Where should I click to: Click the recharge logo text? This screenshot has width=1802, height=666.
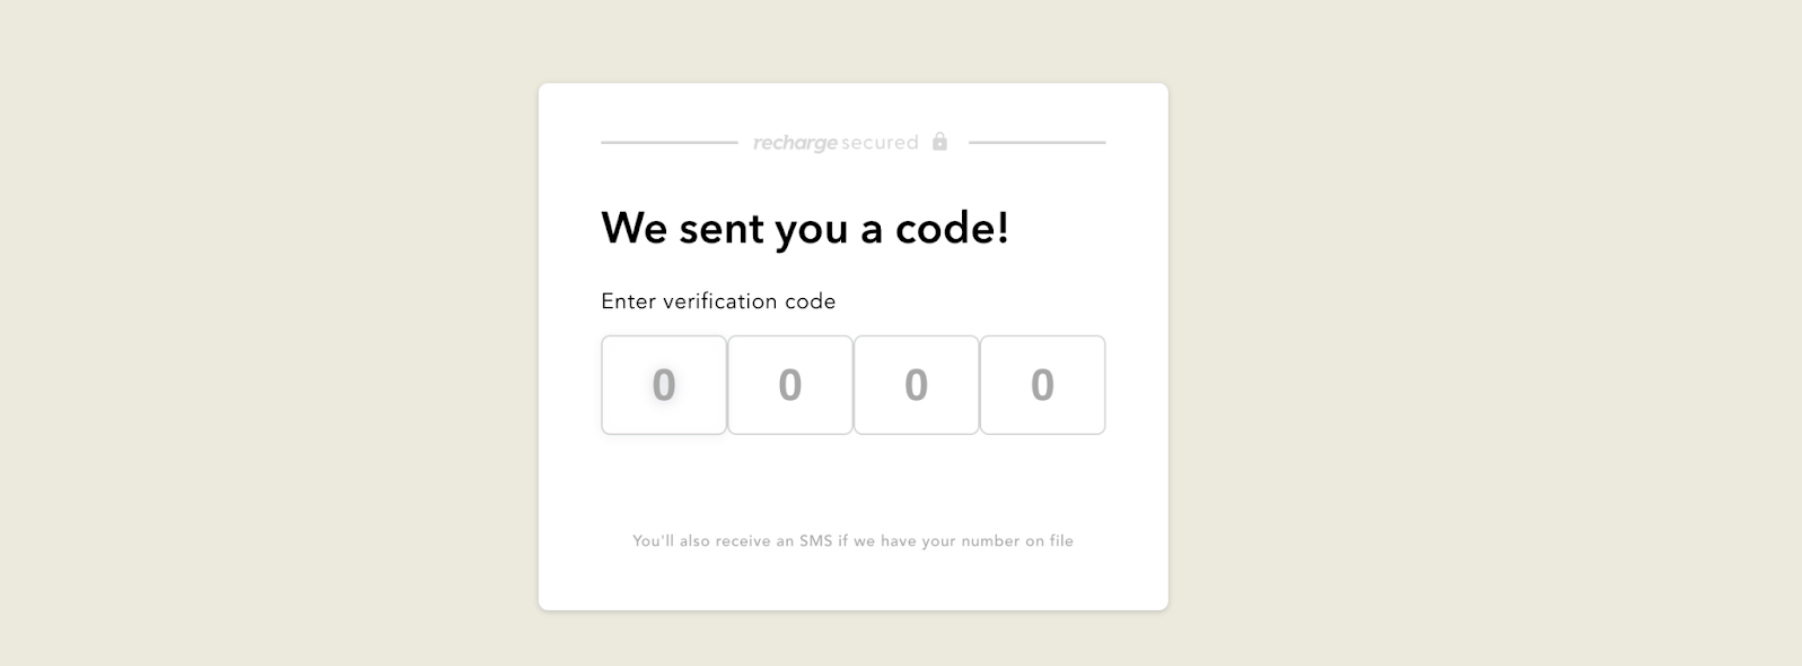pyautogui.click(x=795, y=143)
